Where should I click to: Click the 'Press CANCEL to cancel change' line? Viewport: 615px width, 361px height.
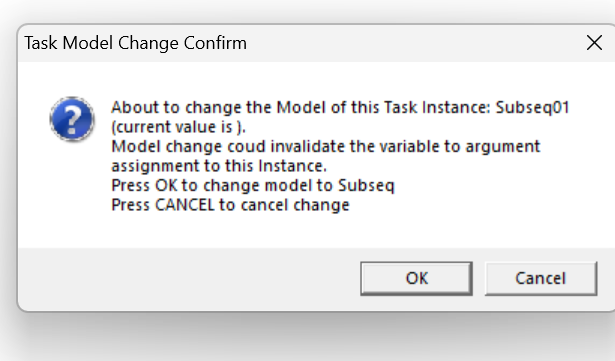tap(230, 205)
